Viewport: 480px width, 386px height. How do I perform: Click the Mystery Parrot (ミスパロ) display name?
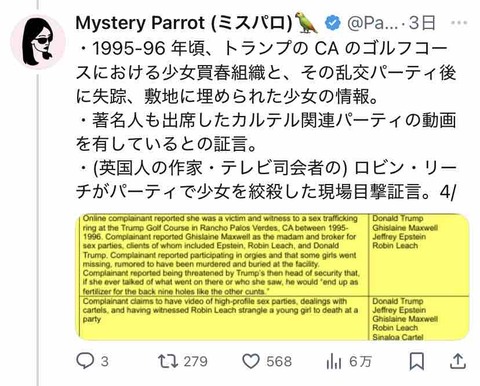pos(184,23)
